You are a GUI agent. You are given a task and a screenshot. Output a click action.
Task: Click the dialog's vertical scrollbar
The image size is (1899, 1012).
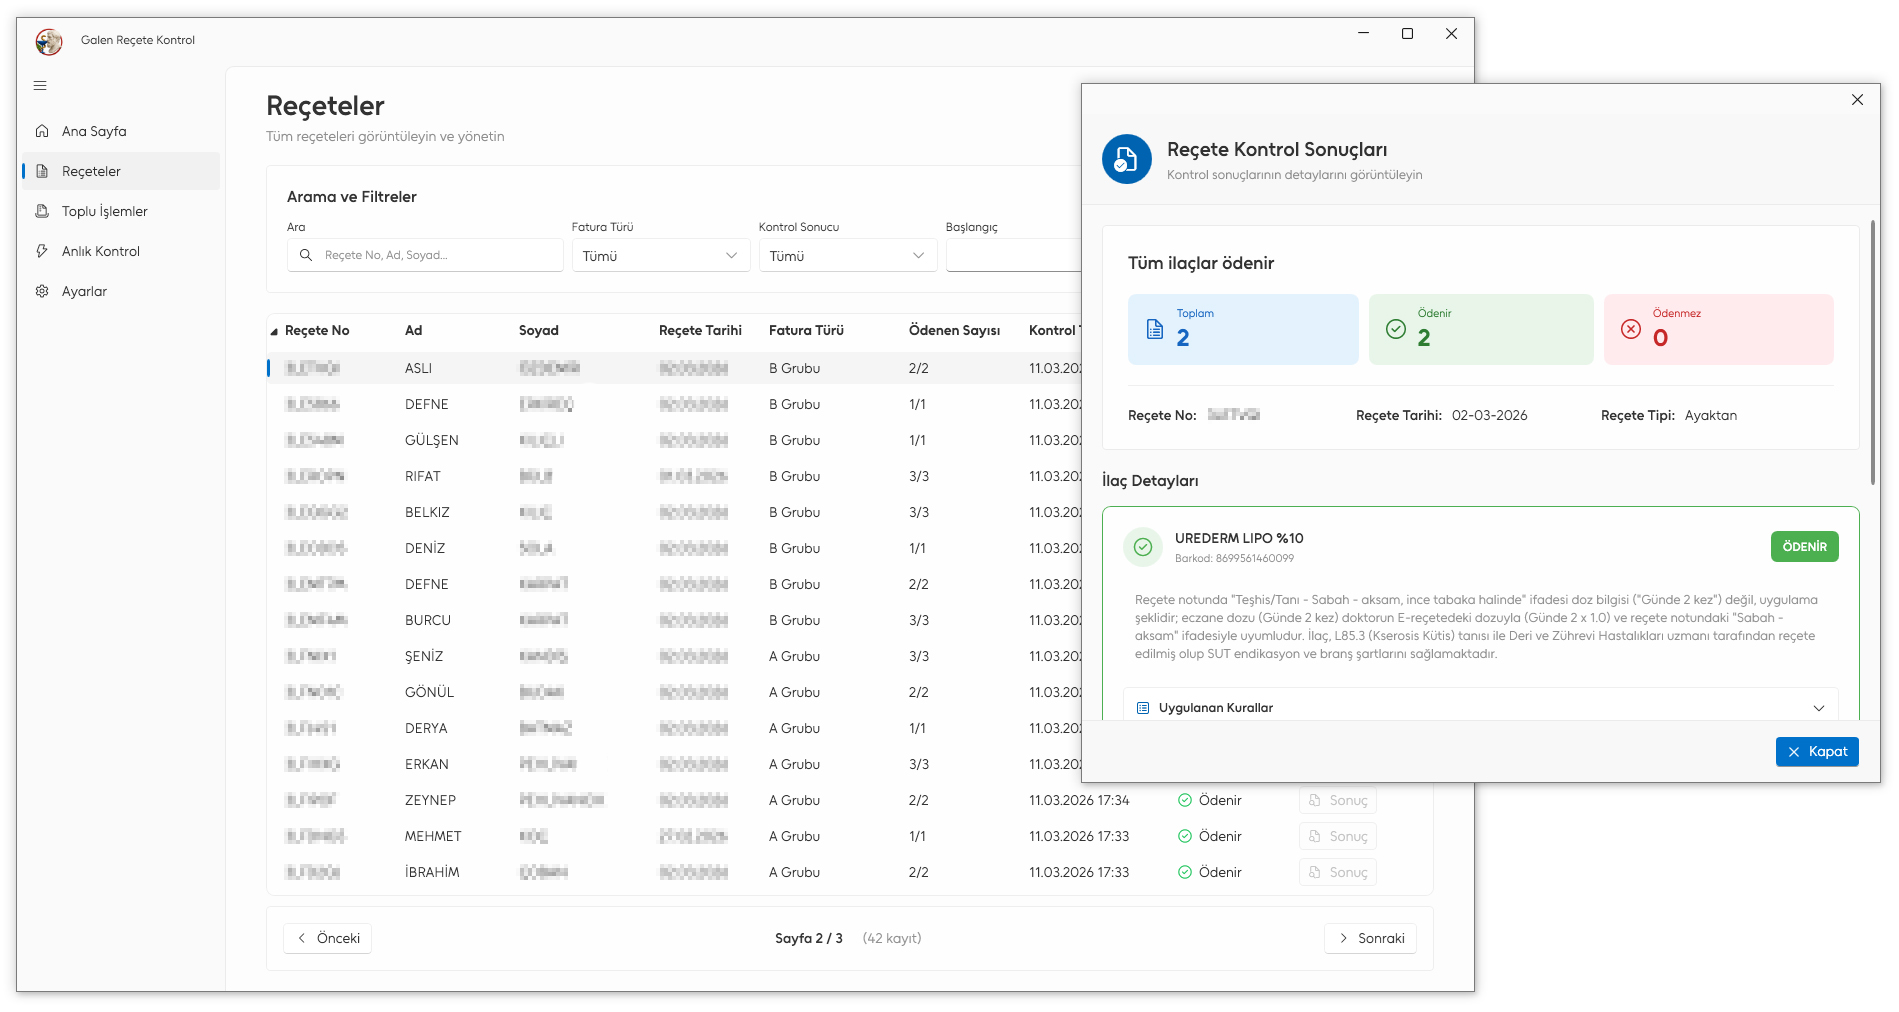click(x=1873, y=352)
